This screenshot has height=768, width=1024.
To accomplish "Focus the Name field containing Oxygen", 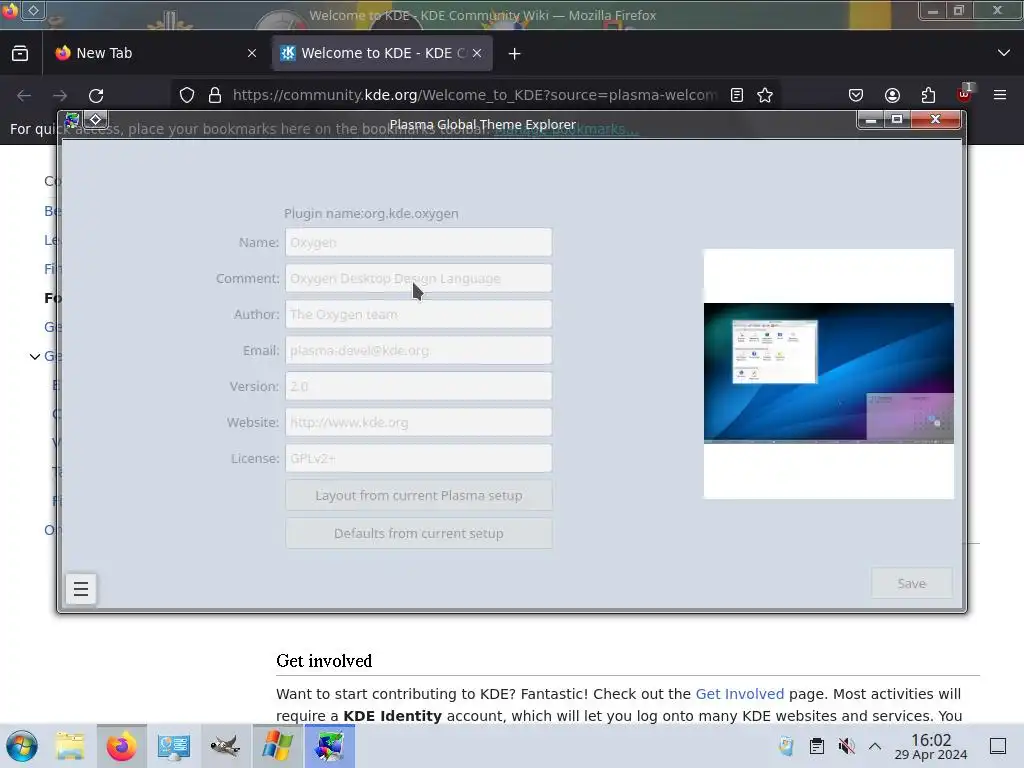I will pos(419,242).
